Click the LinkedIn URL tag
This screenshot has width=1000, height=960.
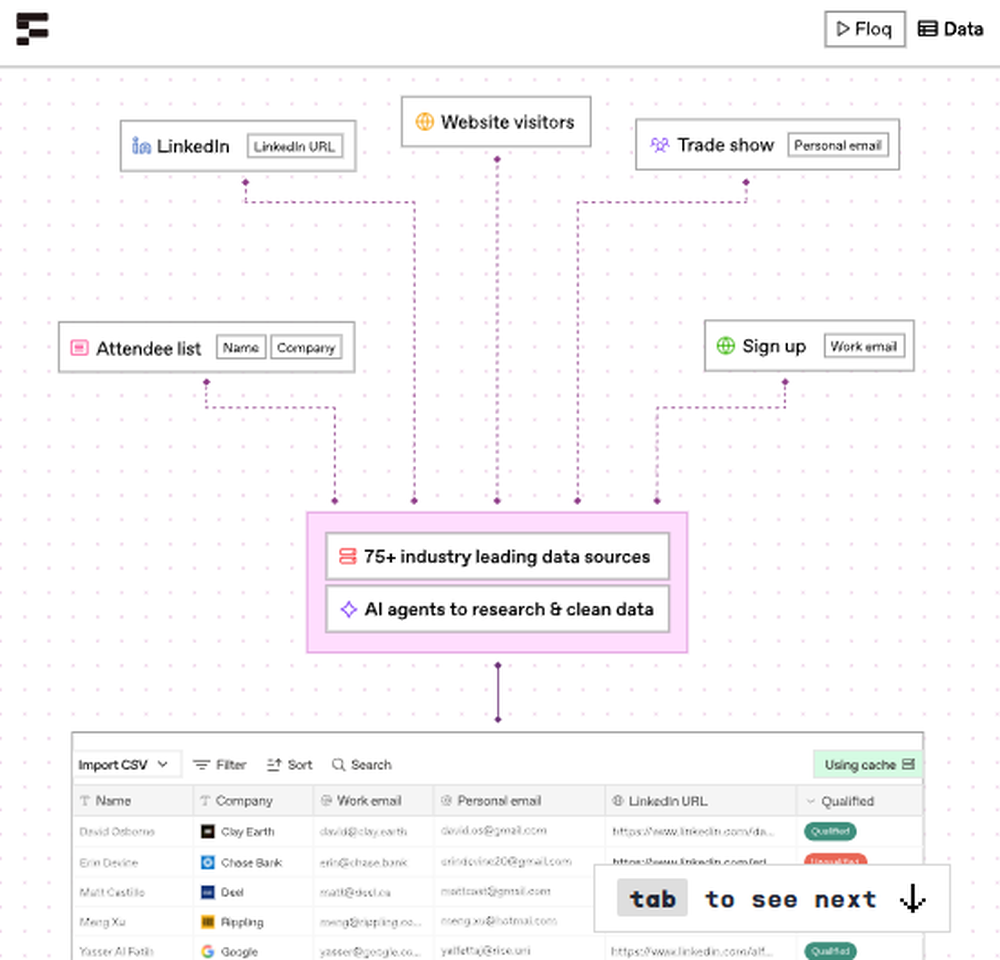pos(294,147)
